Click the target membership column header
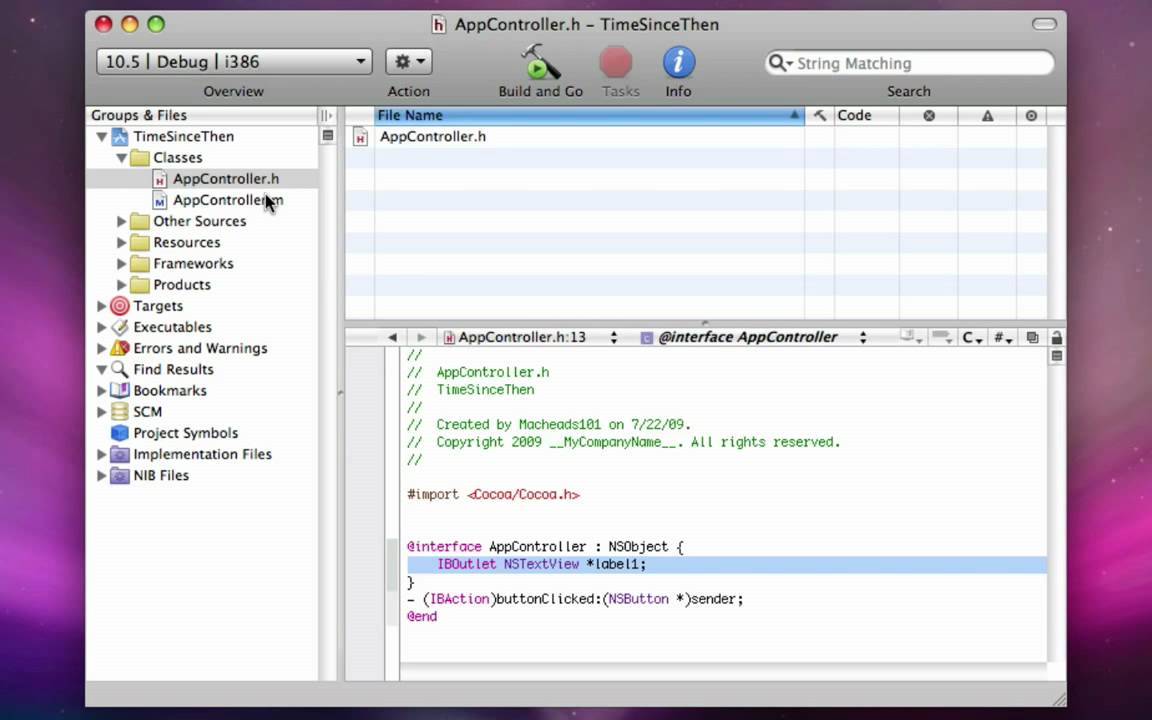This screenshot has height=720, width=1152. pyautogui.click(x=1032, y=115)
